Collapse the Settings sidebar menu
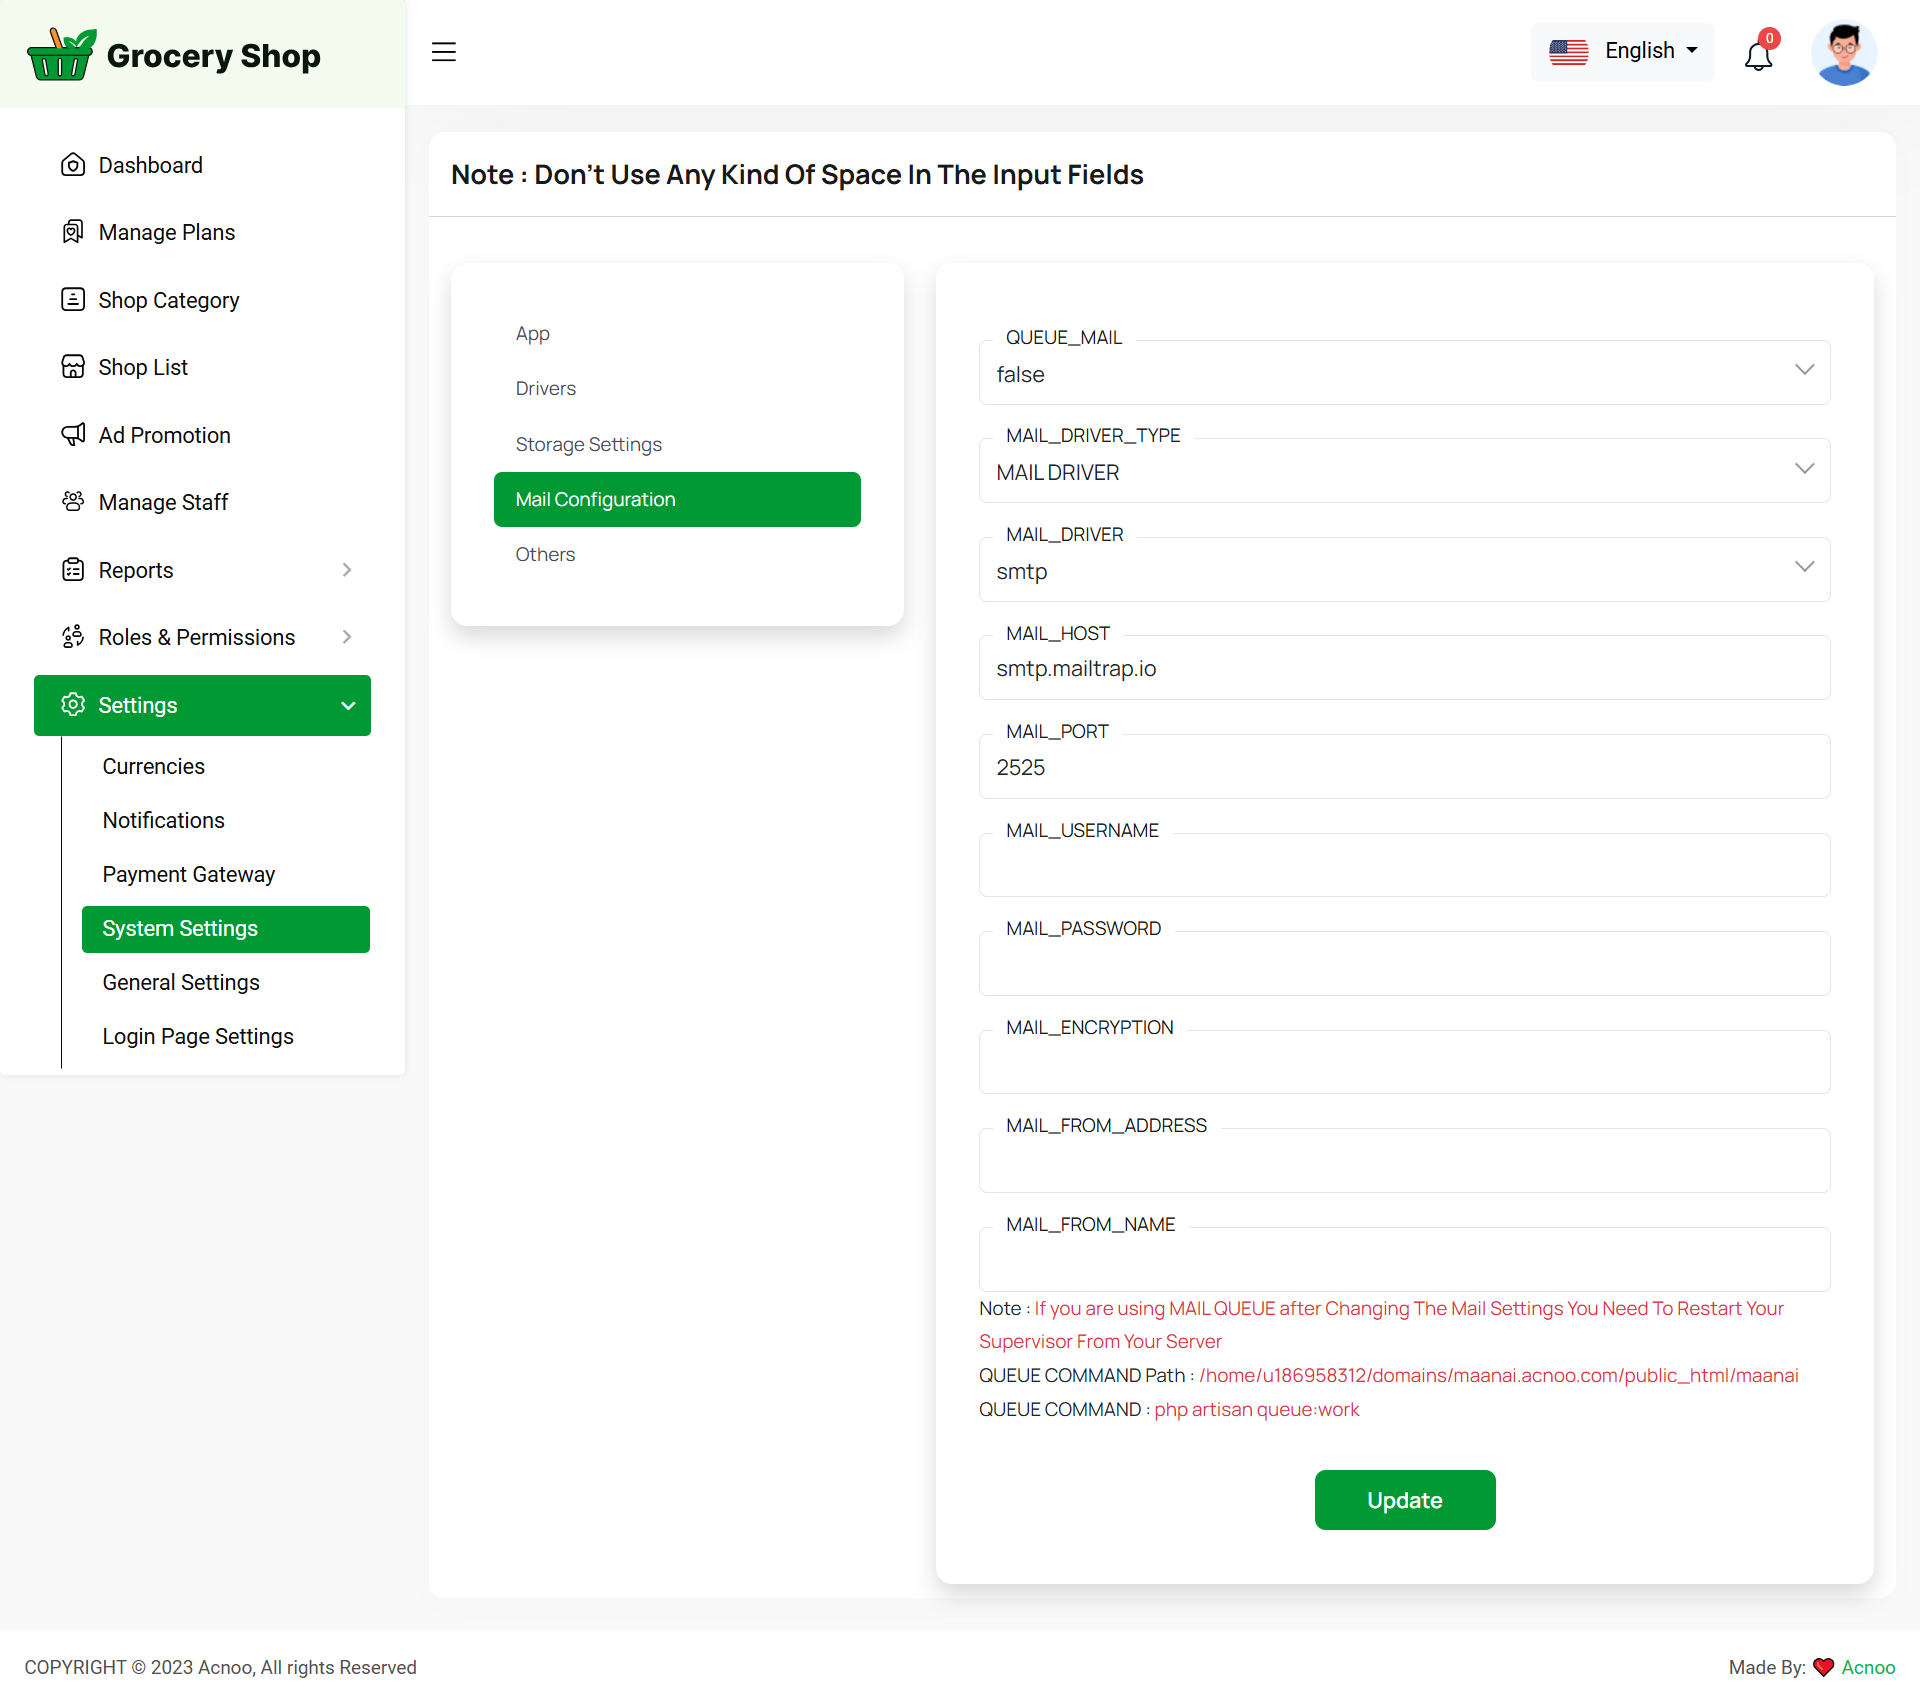 point(347,706)
